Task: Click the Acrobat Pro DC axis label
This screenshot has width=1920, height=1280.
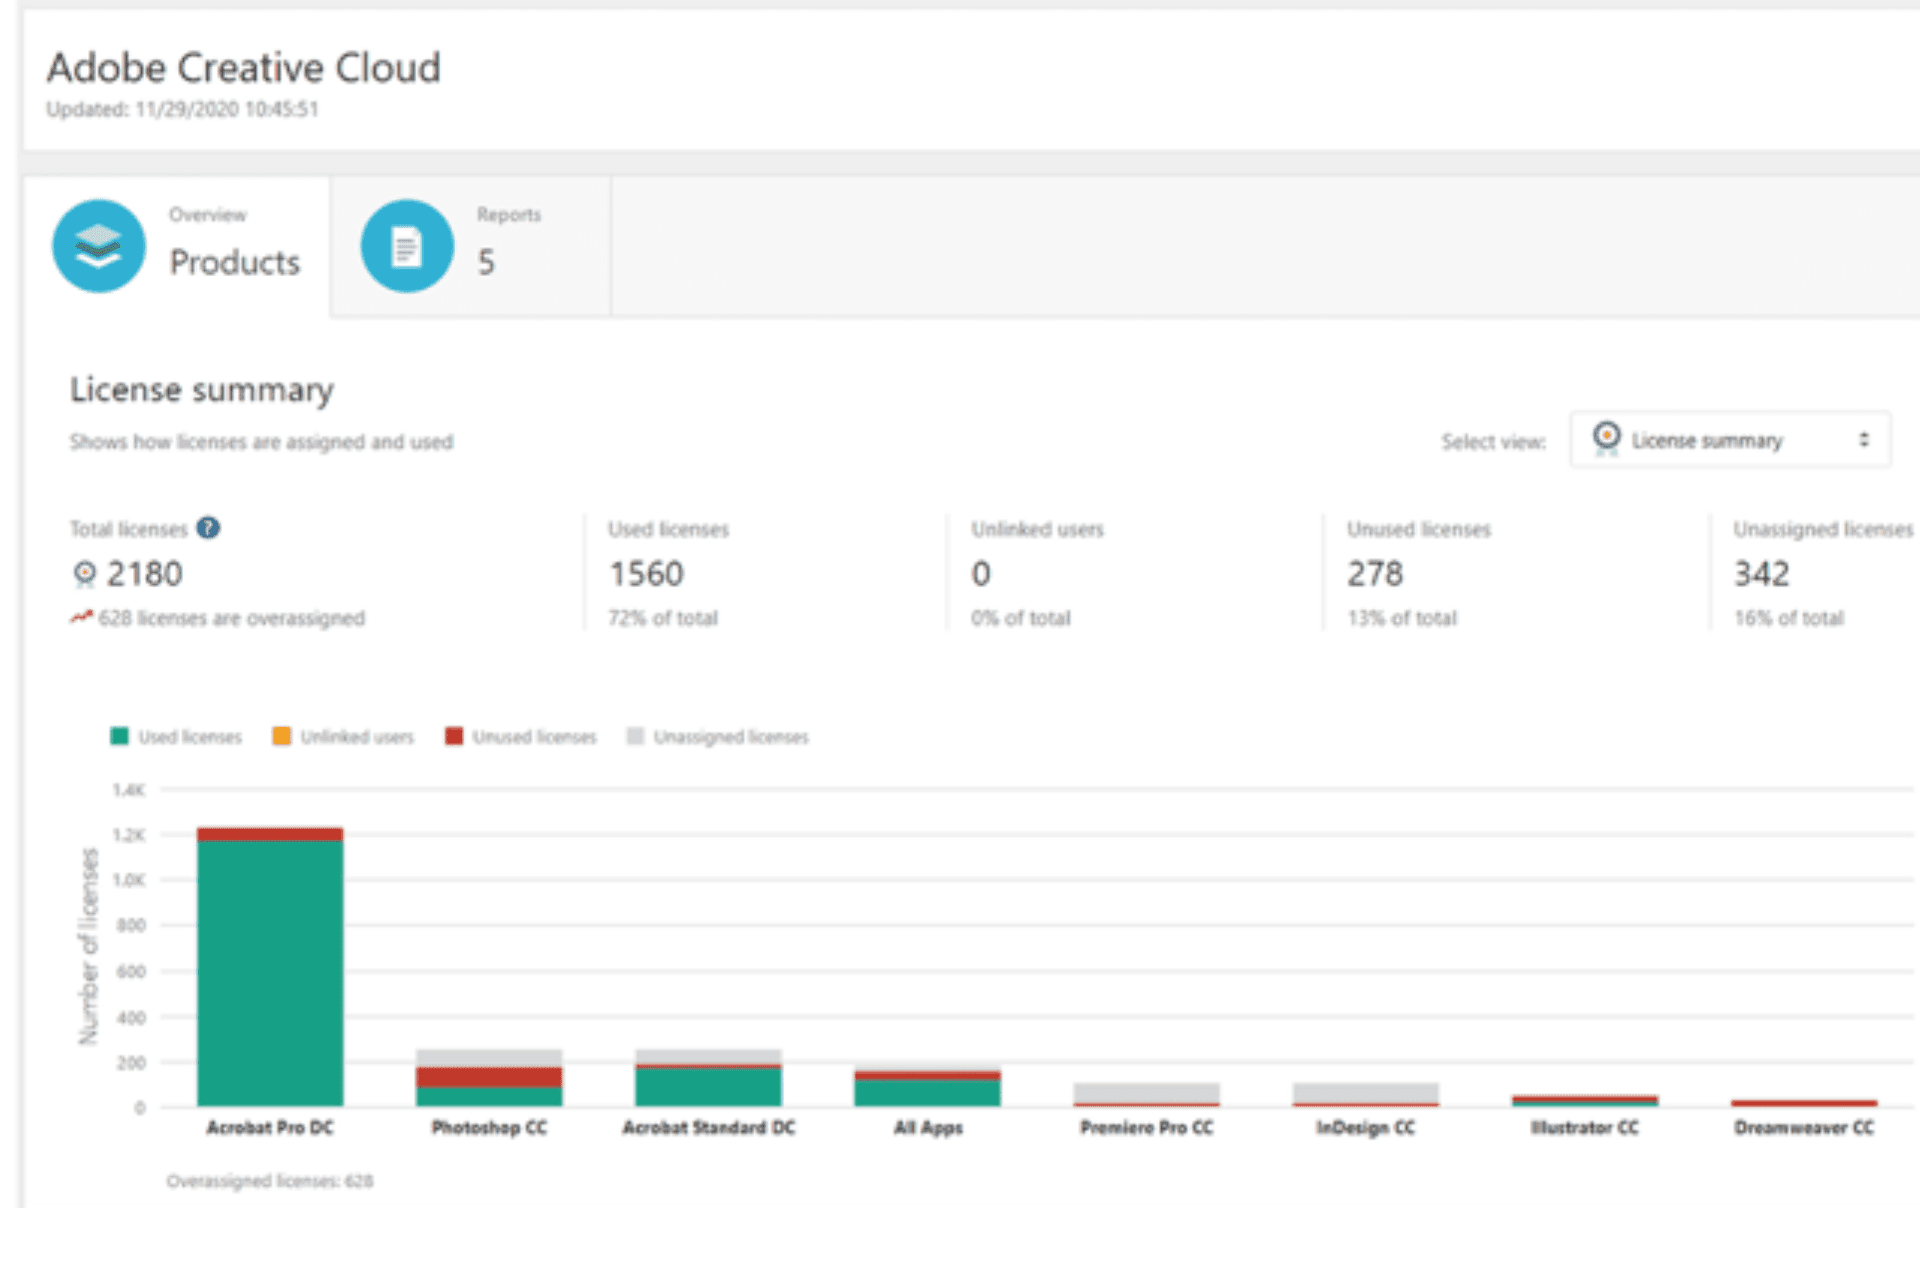Action: point(270,1128)
